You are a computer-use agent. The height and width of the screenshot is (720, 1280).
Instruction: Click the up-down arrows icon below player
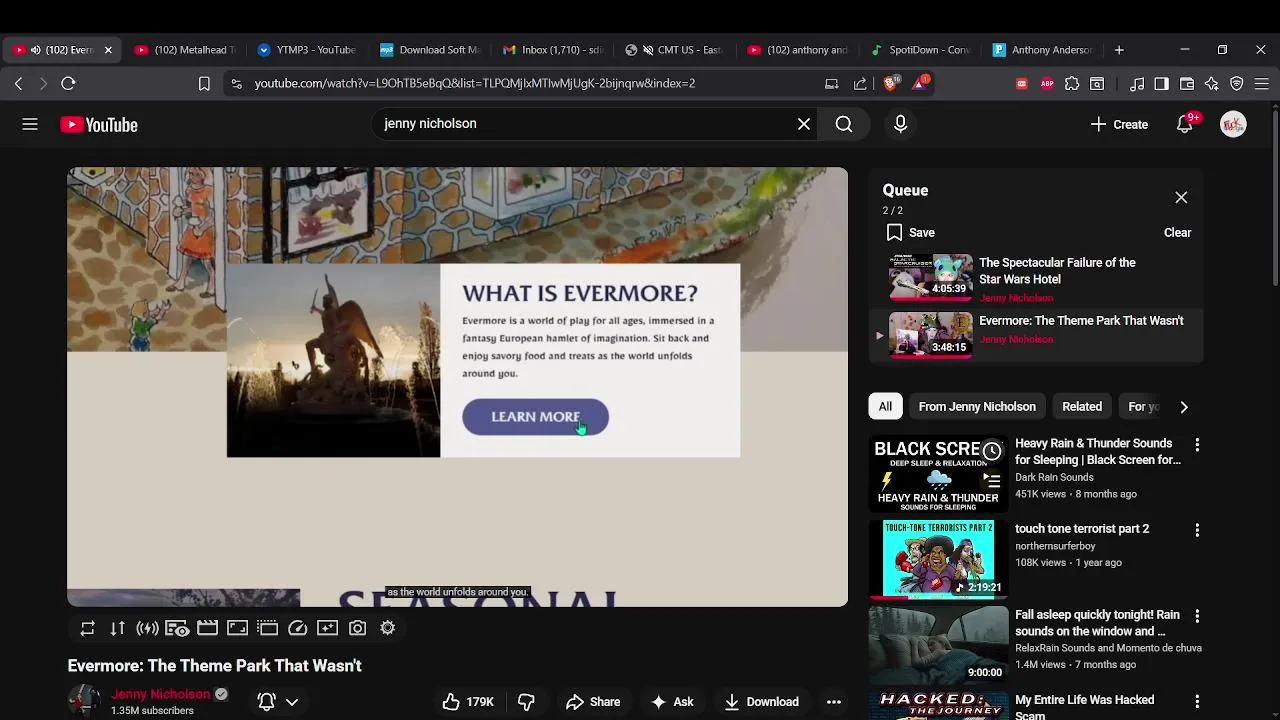(x=117, y=628)
